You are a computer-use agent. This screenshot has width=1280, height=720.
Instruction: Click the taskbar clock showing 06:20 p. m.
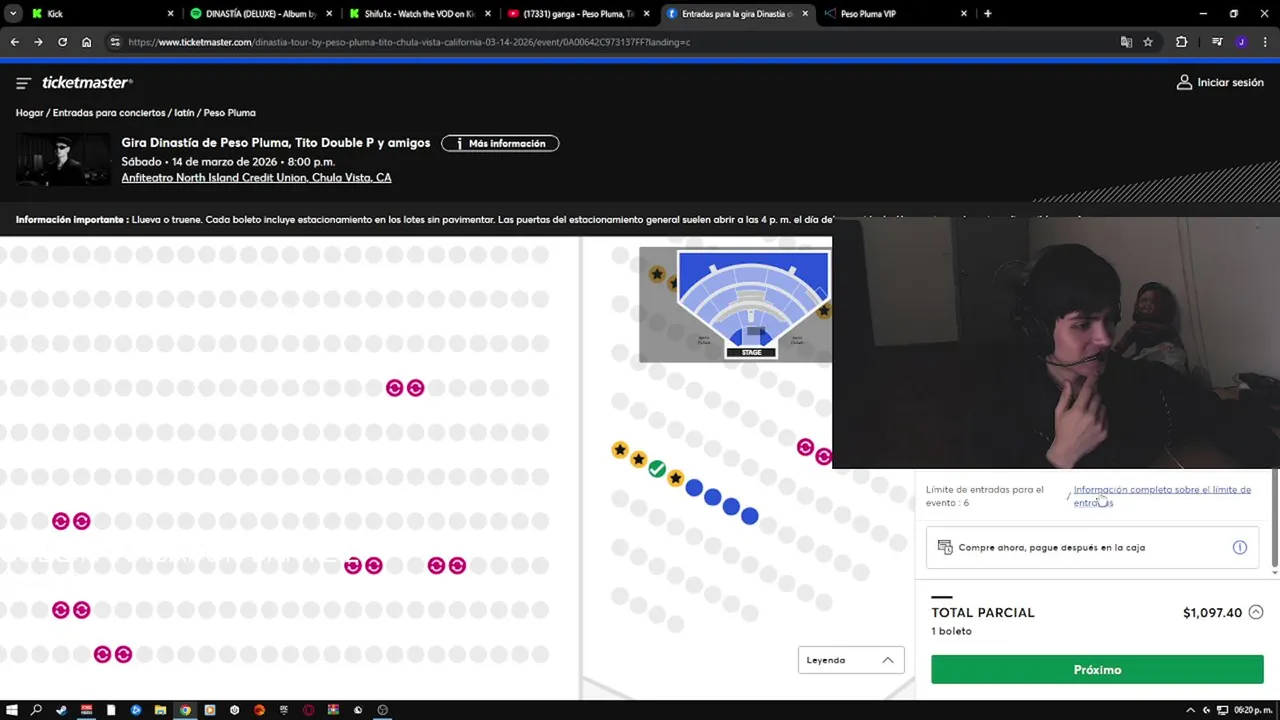coord(1253,710)
